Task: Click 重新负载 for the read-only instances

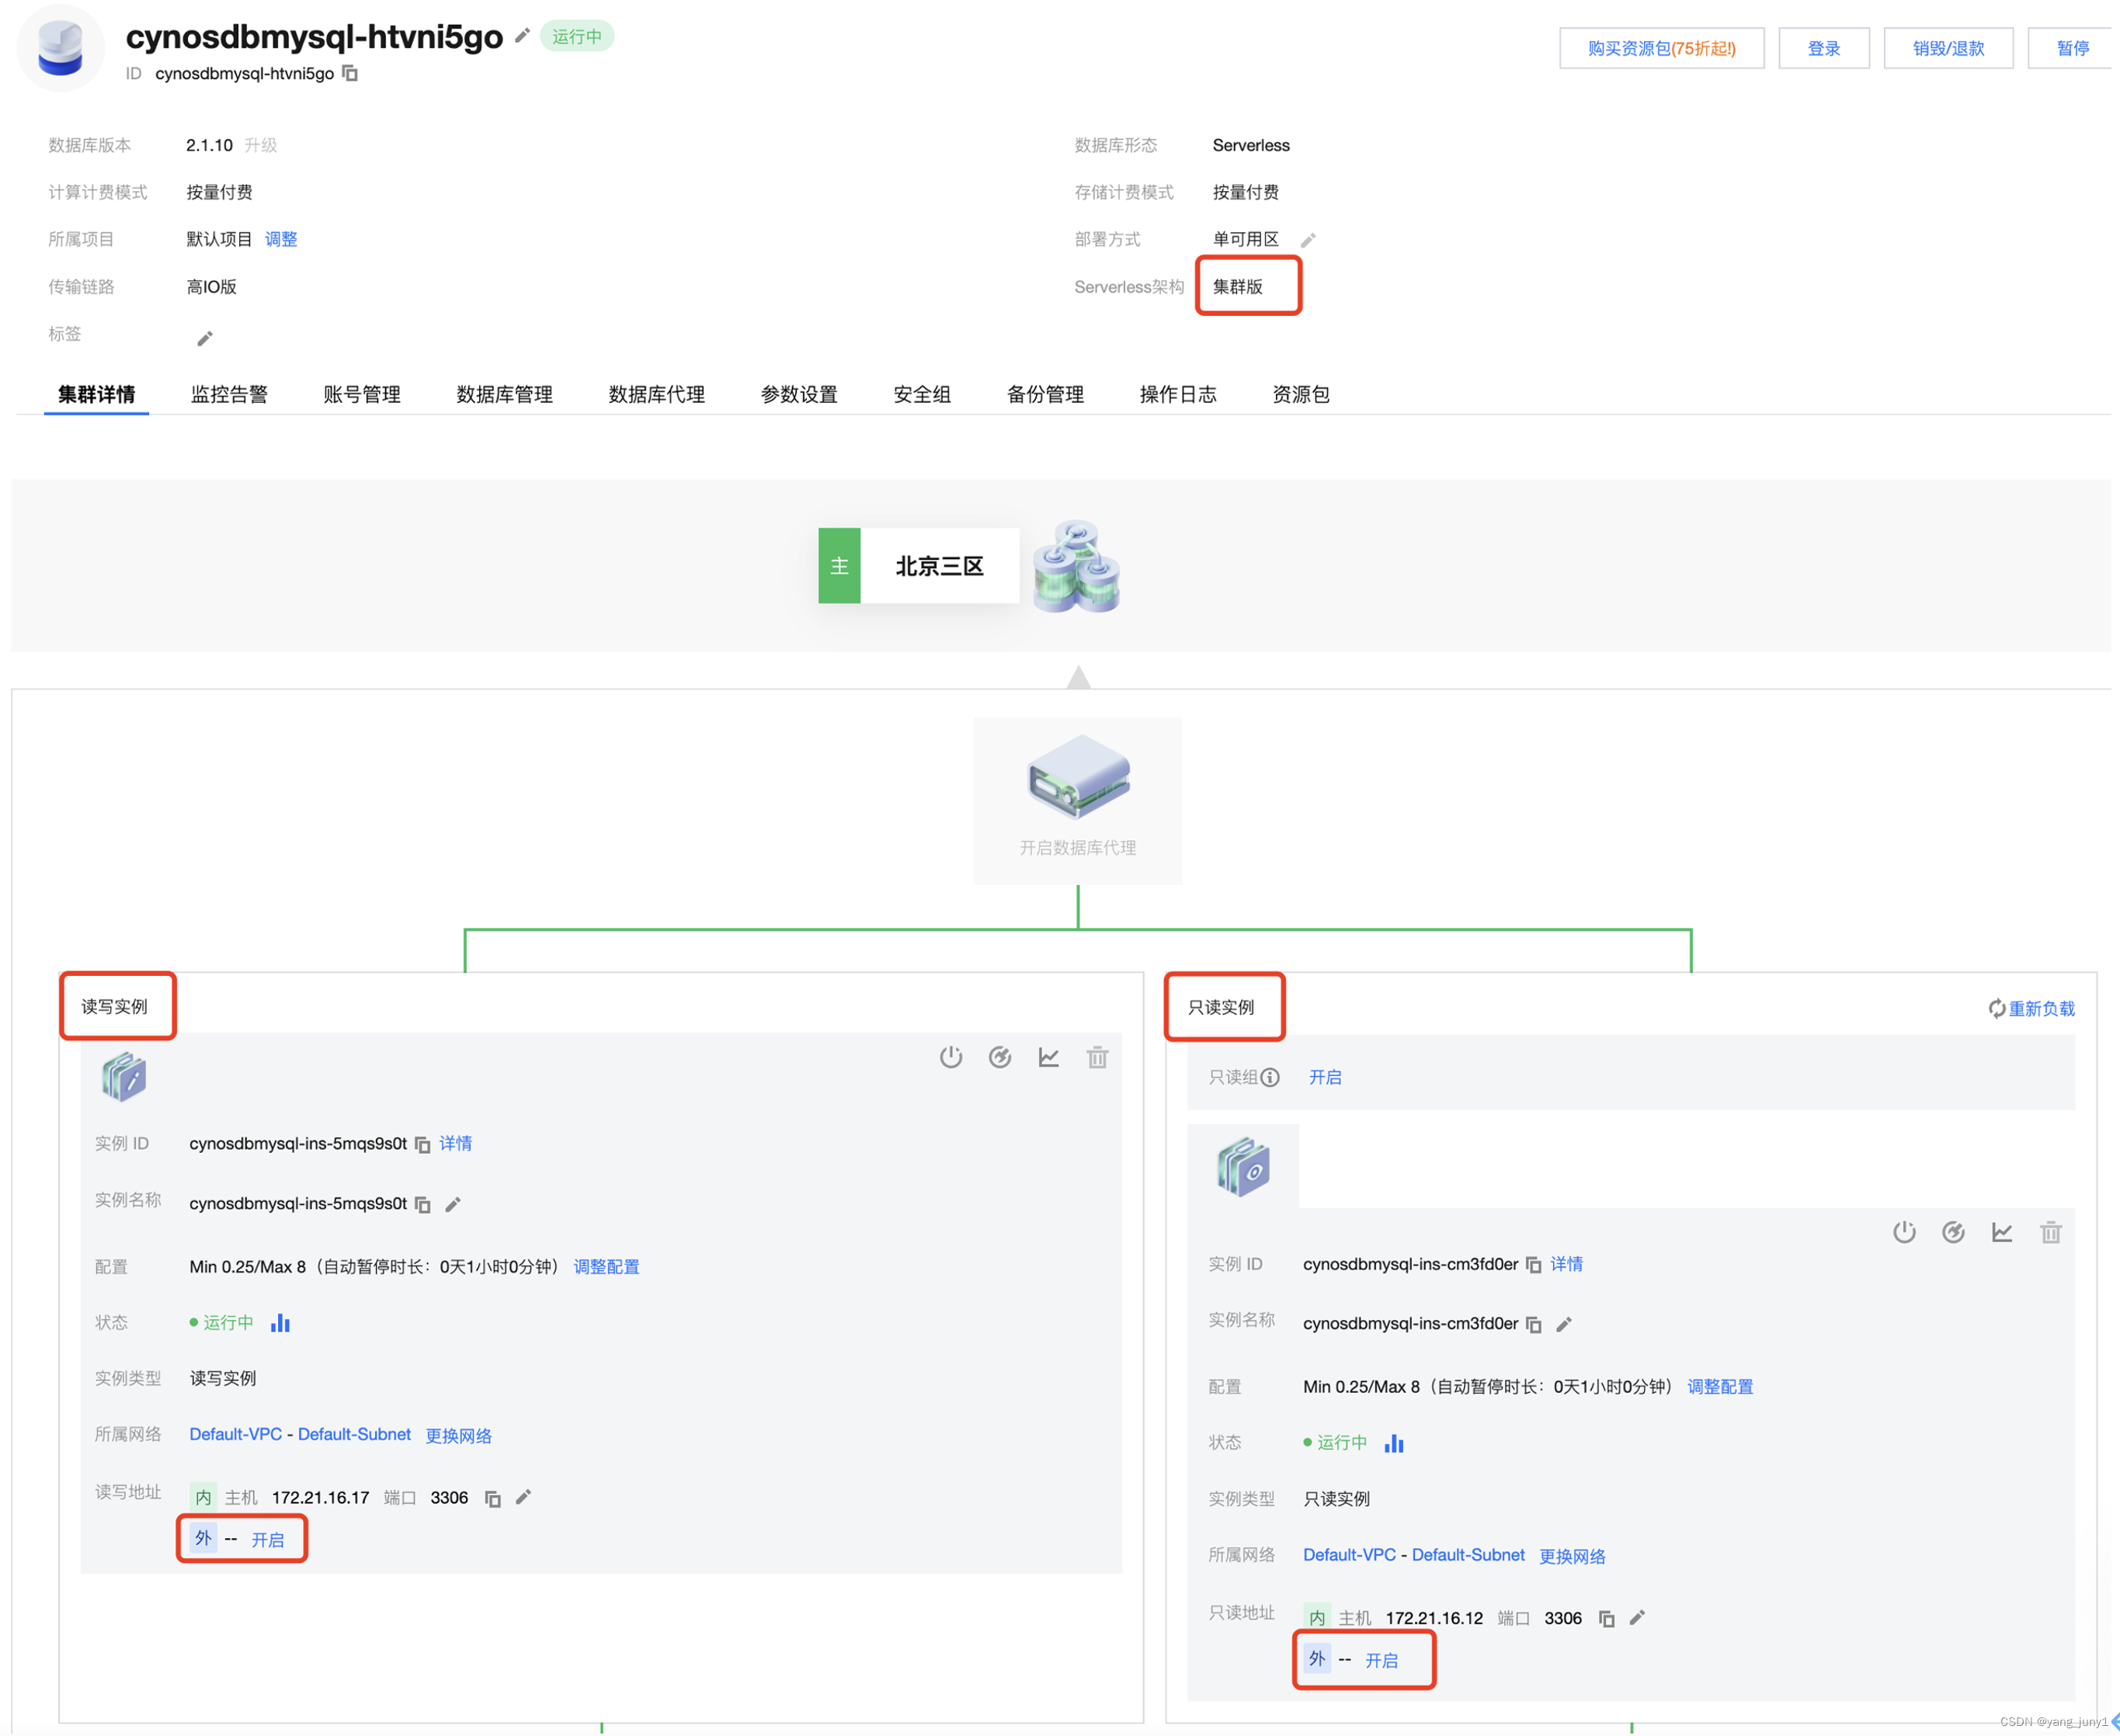Action: [2032, 1009]
